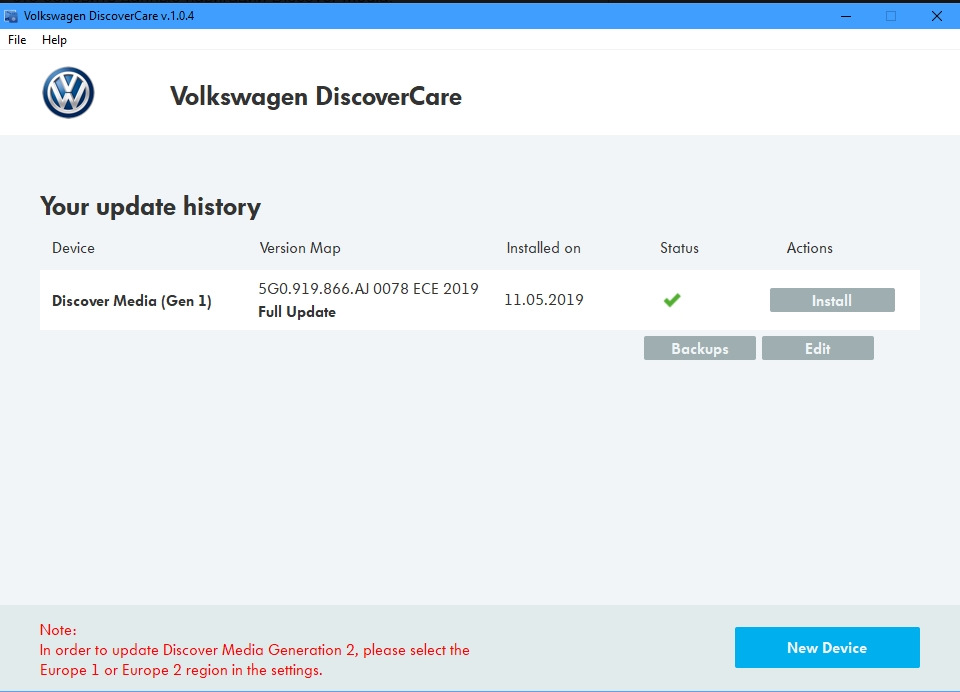Click the Installed on column header
This screenshot has height=692, width=960.
544,248
